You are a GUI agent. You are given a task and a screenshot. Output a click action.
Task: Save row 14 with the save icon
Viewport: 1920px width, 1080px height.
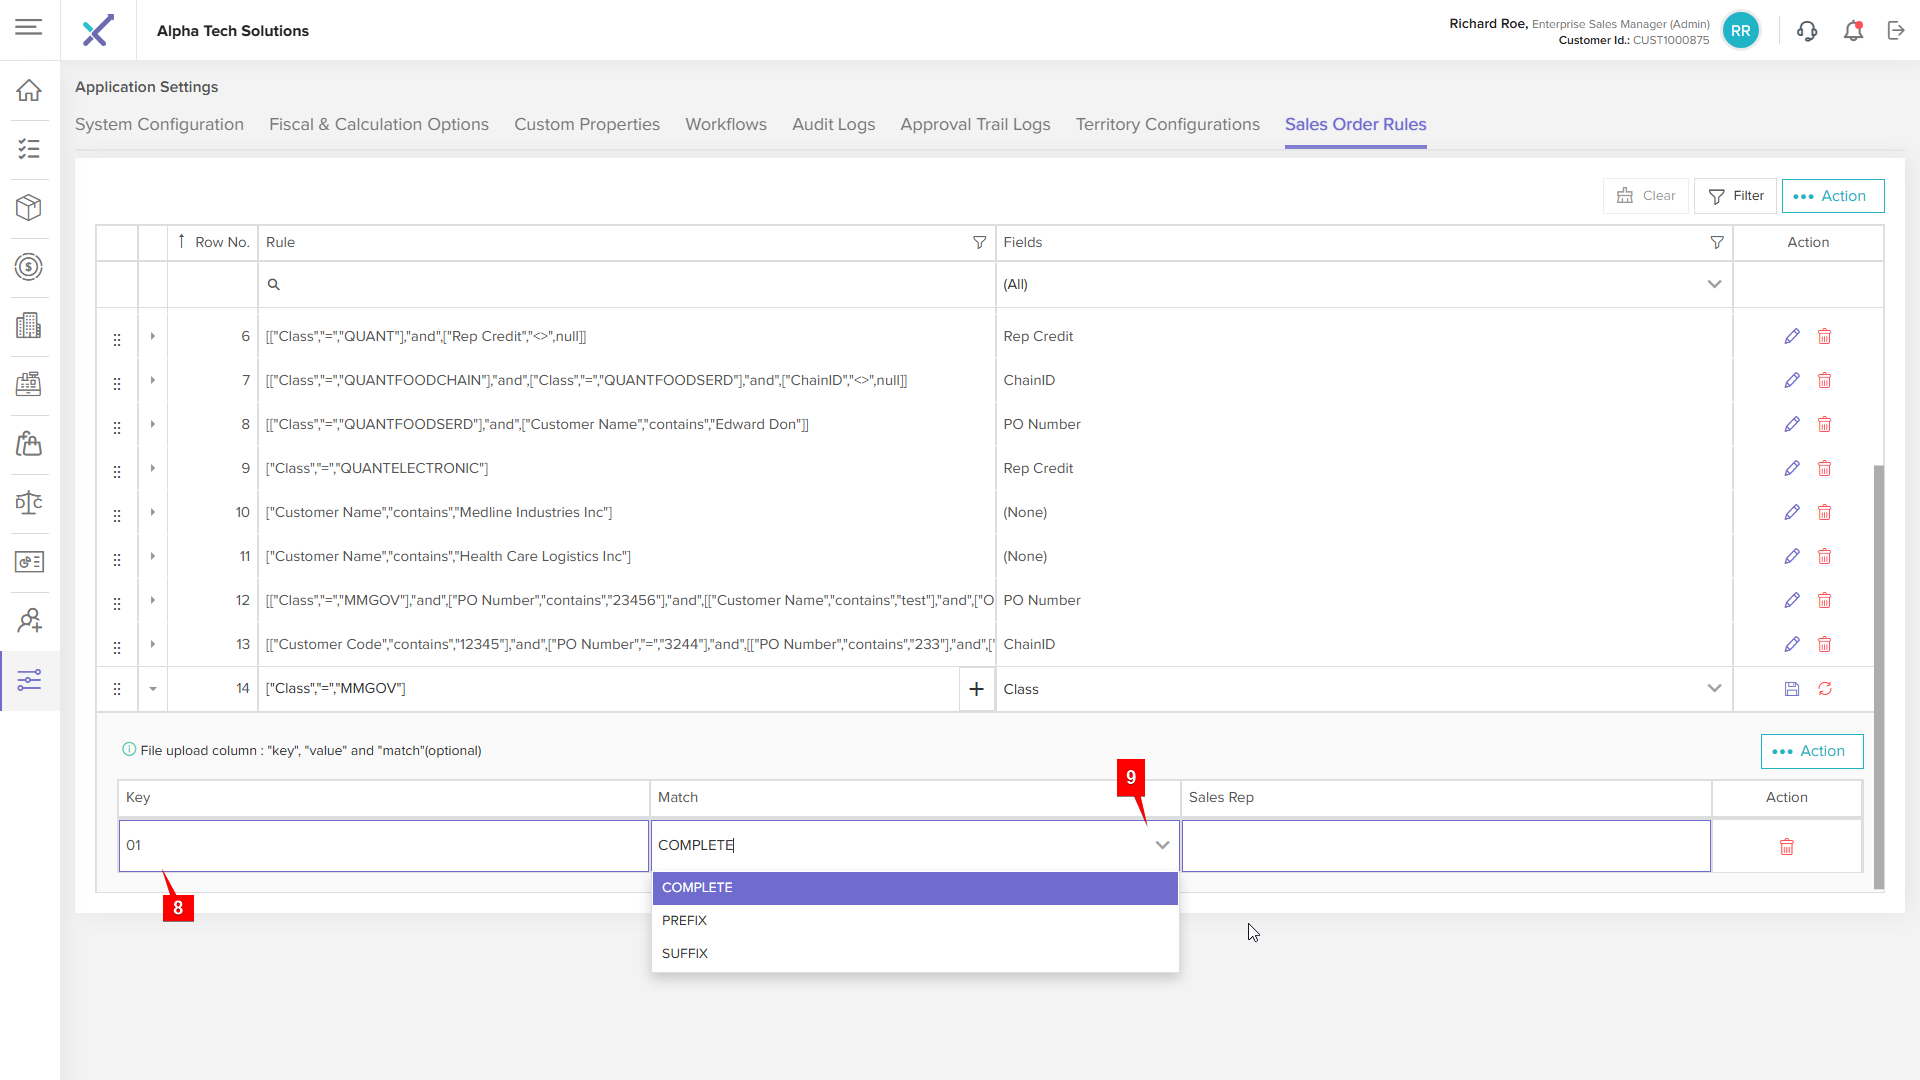click(x=1791, y=689)
